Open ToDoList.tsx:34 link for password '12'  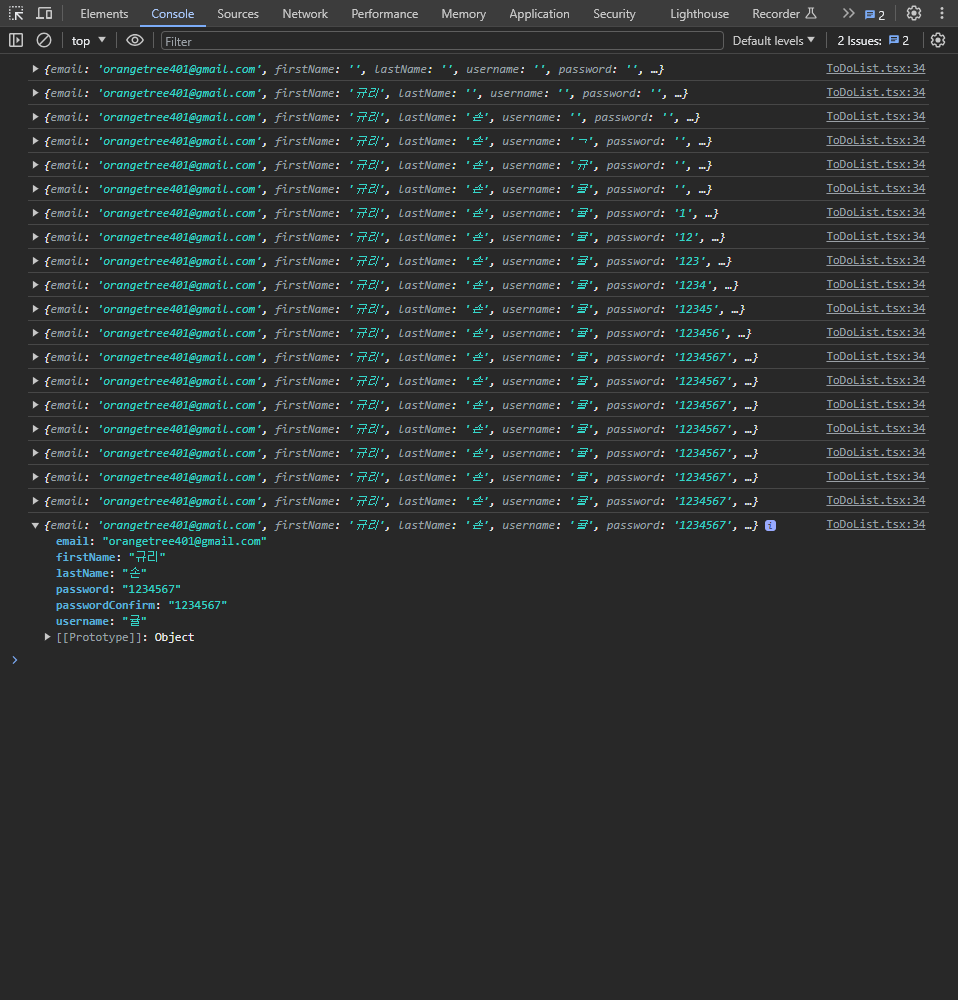click(x=876, y=237)
